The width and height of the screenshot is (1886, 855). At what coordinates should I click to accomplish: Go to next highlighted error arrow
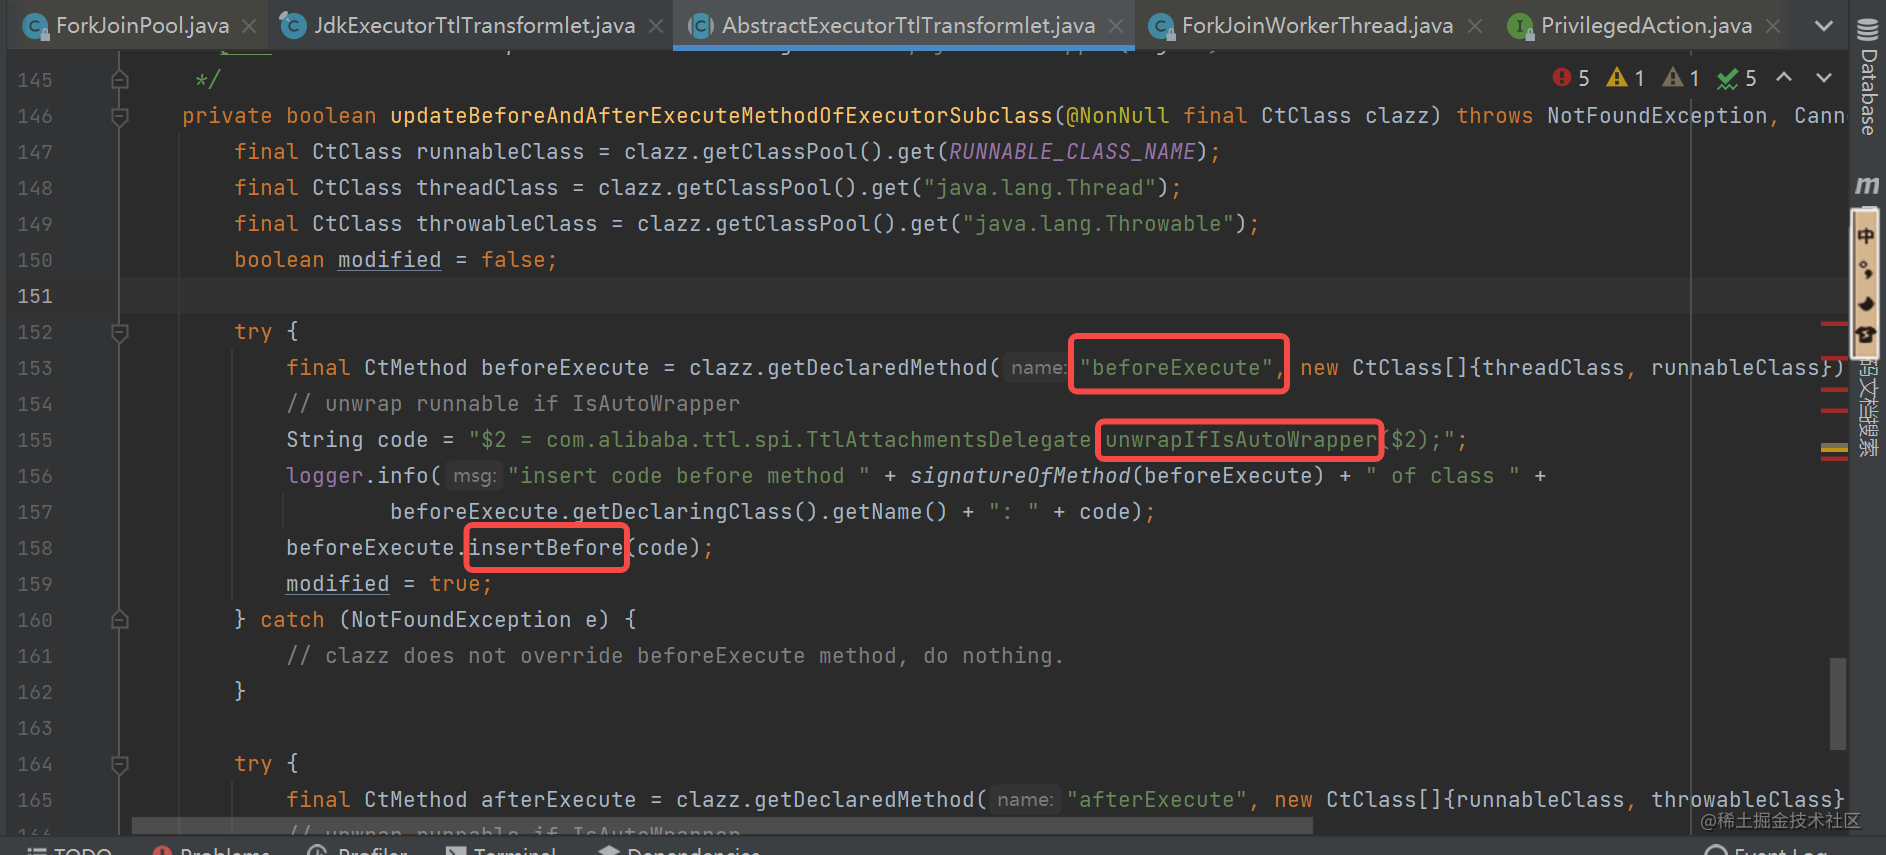(1824, 78)
